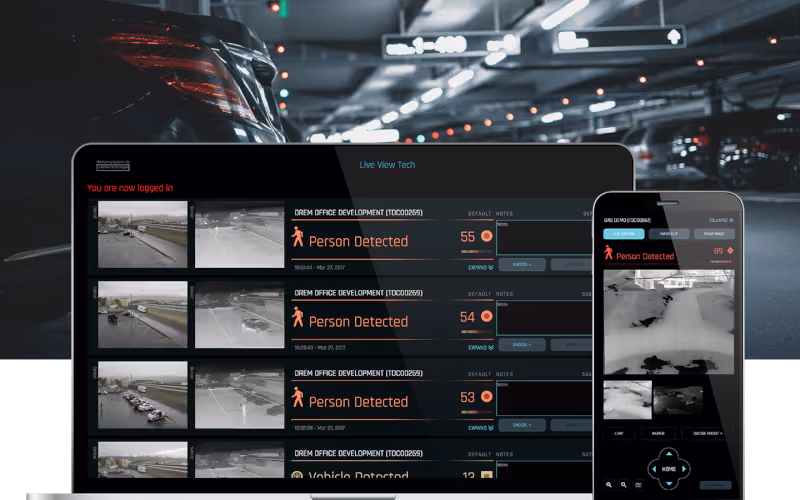This screenshot has height=500, width=800.
Task: Click the 'You are now logged in' message
Action: [130, 188]
